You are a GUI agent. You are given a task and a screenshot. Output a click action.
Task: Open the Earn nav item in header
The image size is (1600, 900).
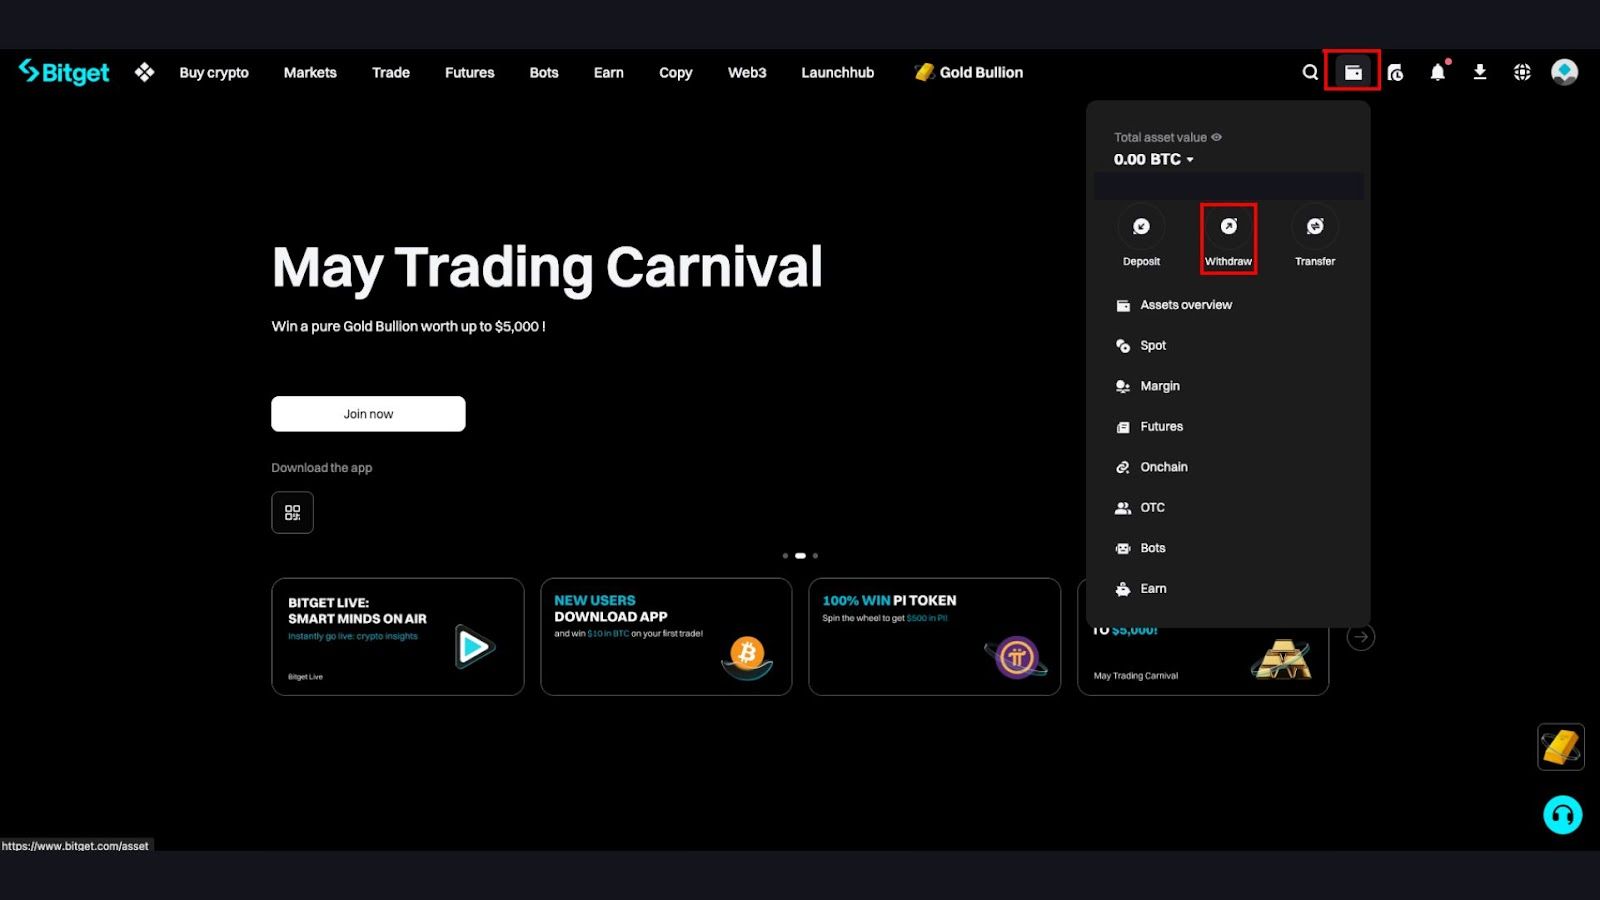(x=609, y=72)
